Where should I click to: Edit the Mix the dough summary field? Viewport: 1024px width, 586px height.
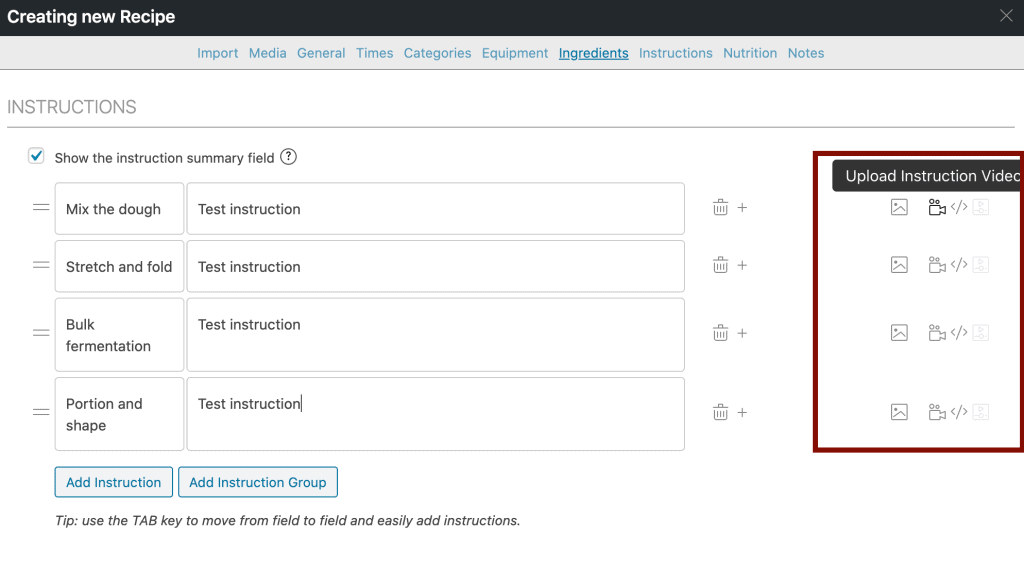click(120, 208)
